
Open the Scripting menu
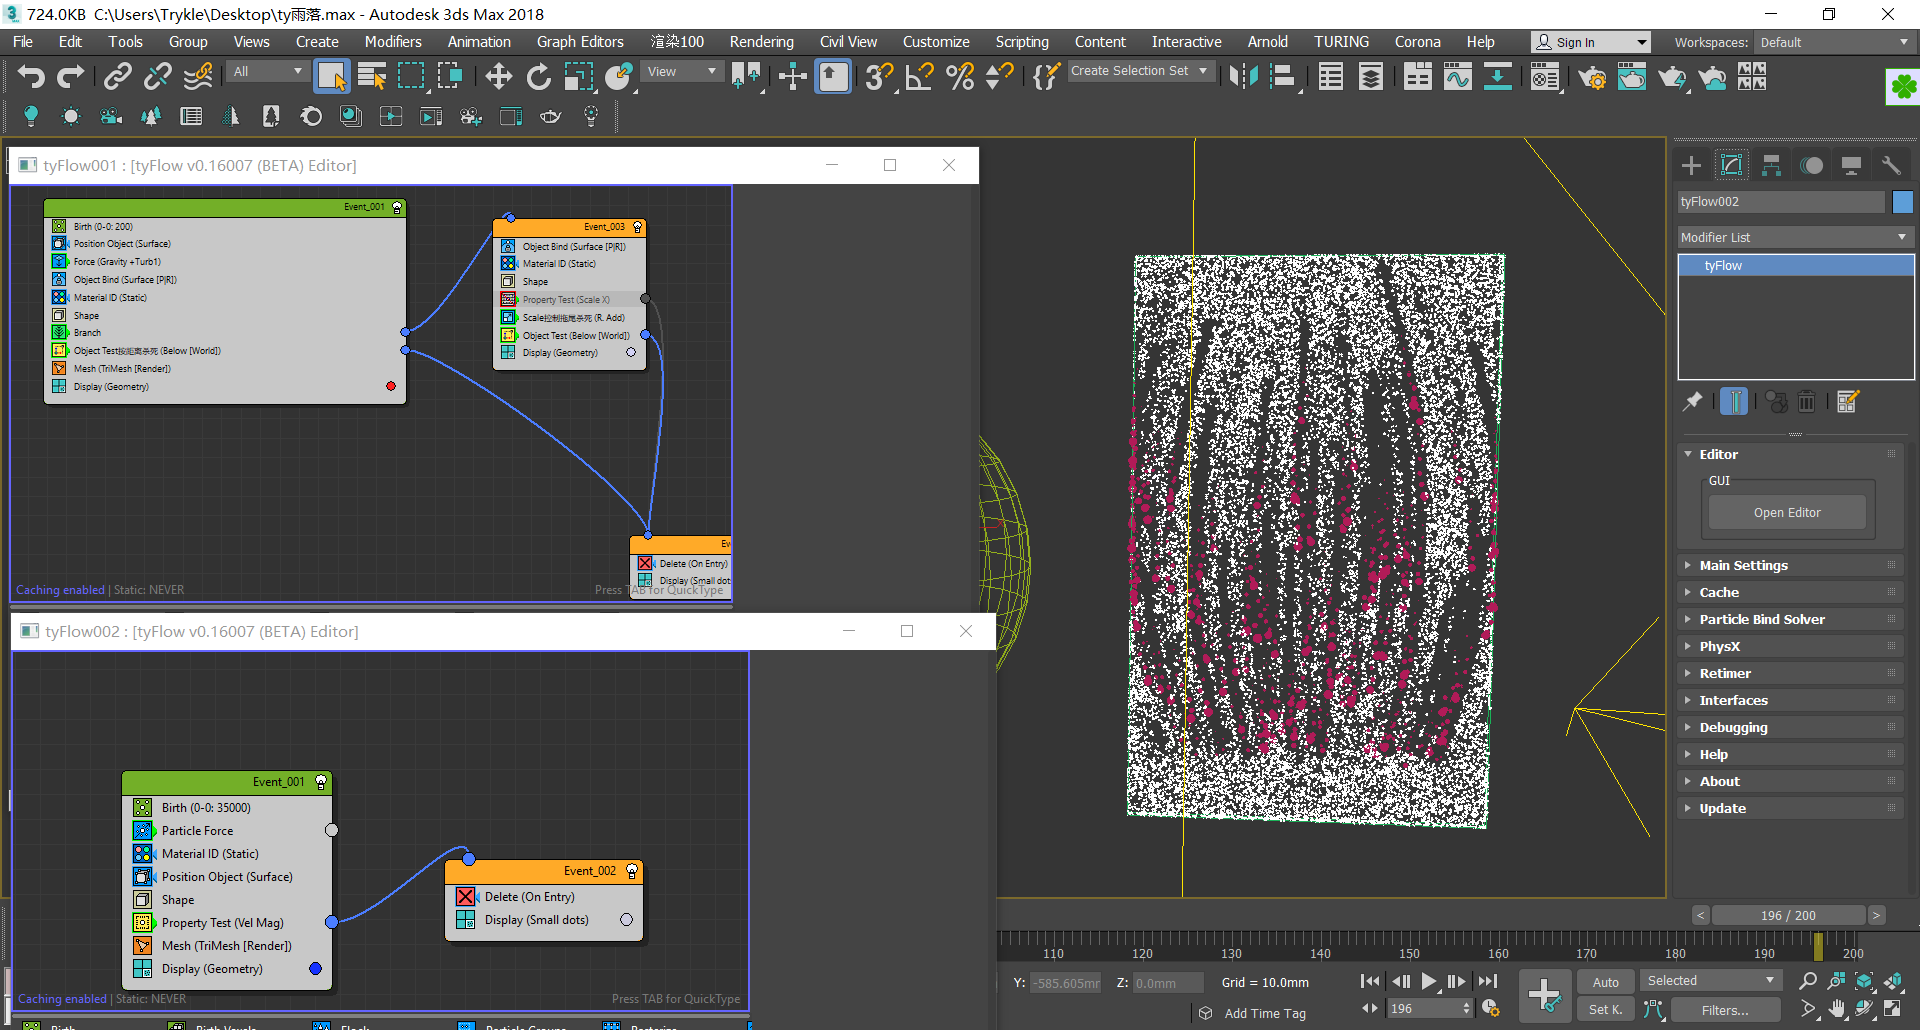[x=1021, y=42]
